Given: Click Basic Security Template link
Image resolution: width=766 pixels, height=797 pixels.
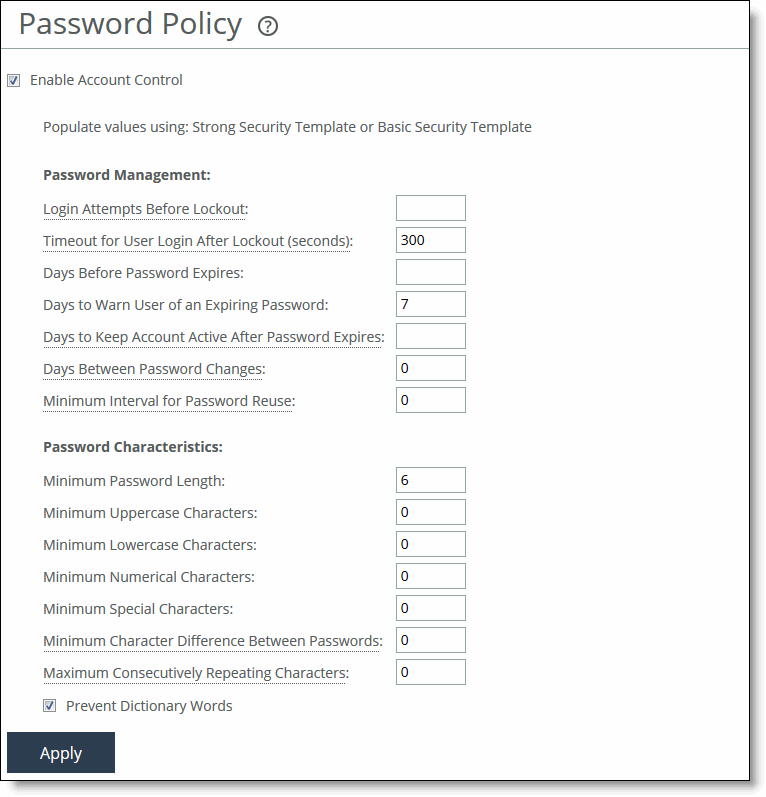Looking at the screenshot, I should [454, 127].
